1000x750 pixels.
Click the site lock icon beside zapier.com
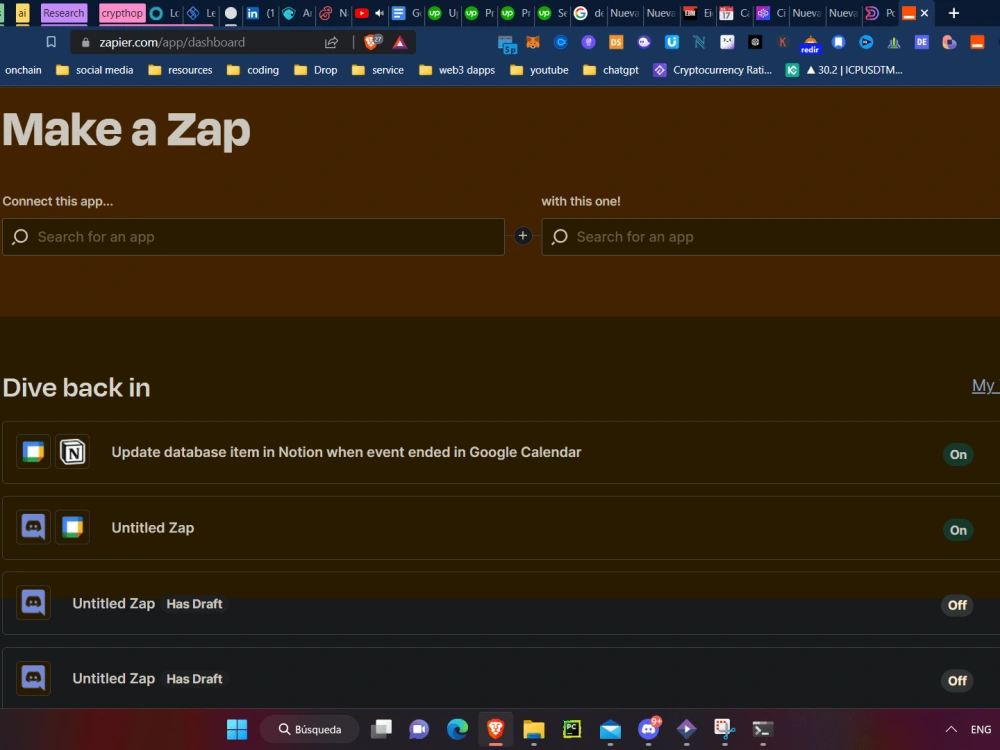coord(85,43)
